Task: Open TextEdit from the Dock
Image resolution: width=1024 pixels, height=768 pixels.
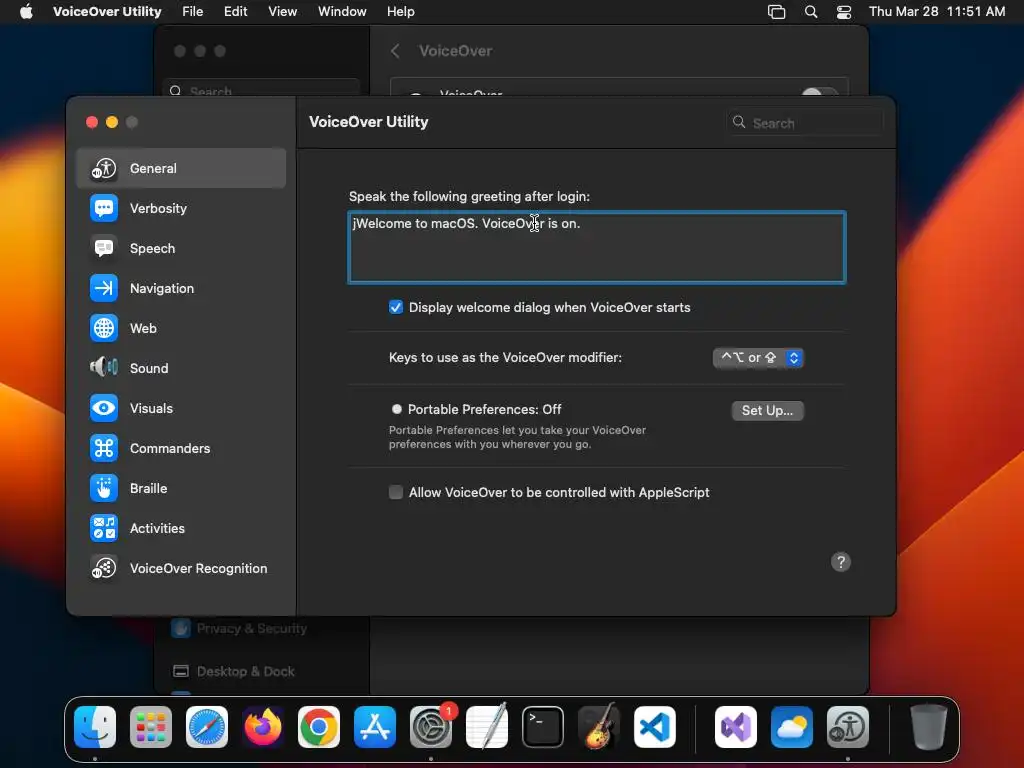Action: tap(487, 727)
